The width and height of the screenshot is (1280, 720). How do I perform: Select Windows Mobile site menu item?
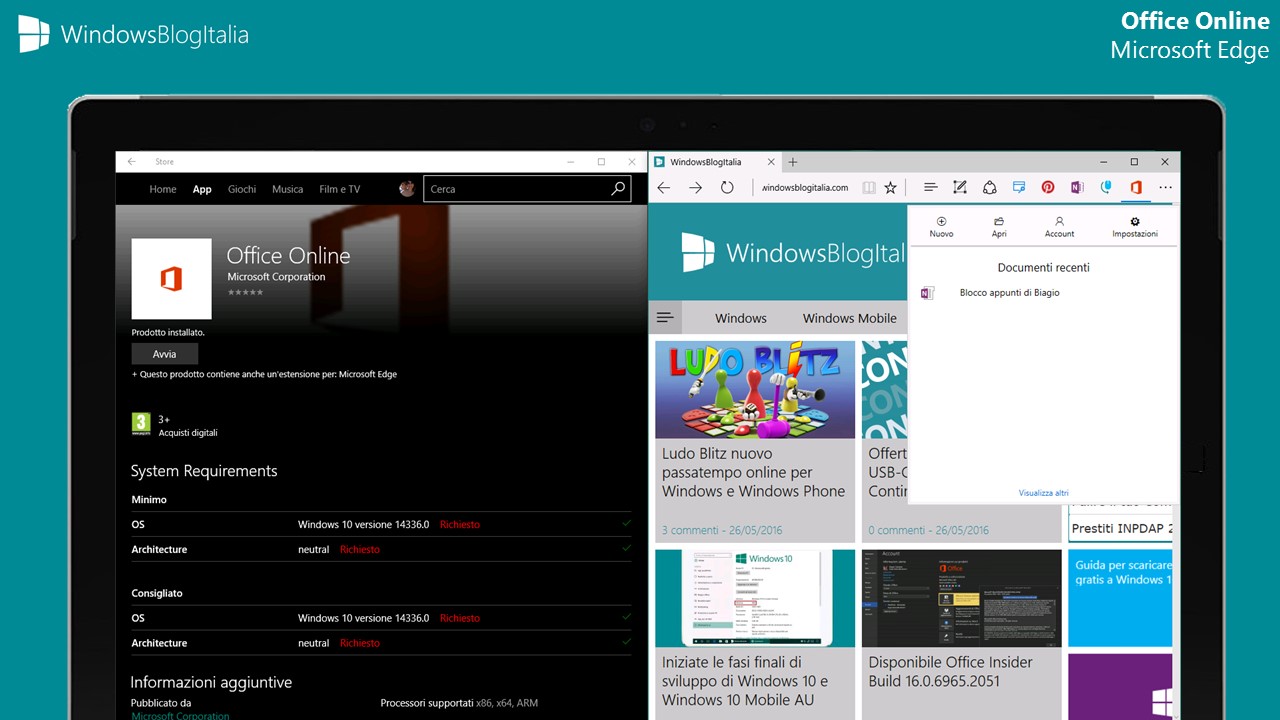click(850, 318)
